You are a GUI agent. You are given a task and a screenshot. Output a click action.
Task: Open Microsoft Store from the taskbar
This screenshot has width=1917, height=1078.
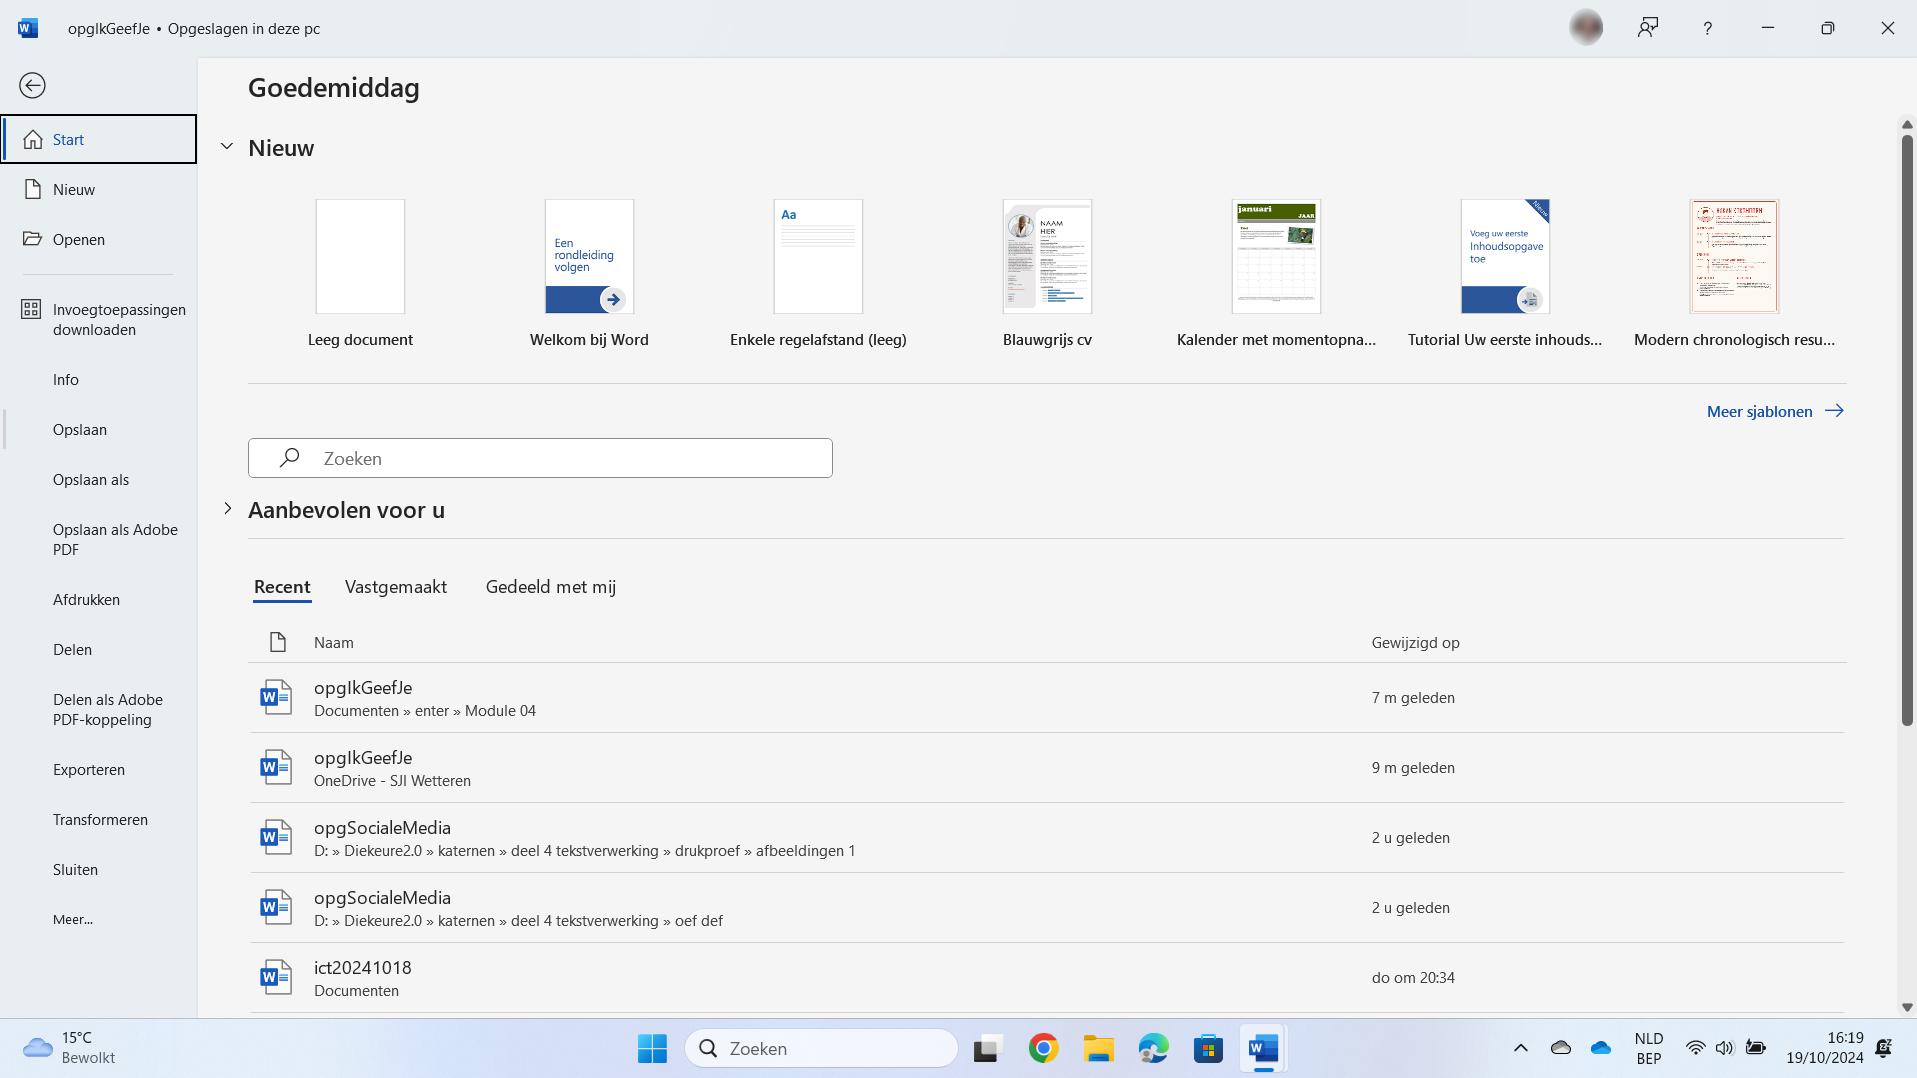pos(1208,1049)
